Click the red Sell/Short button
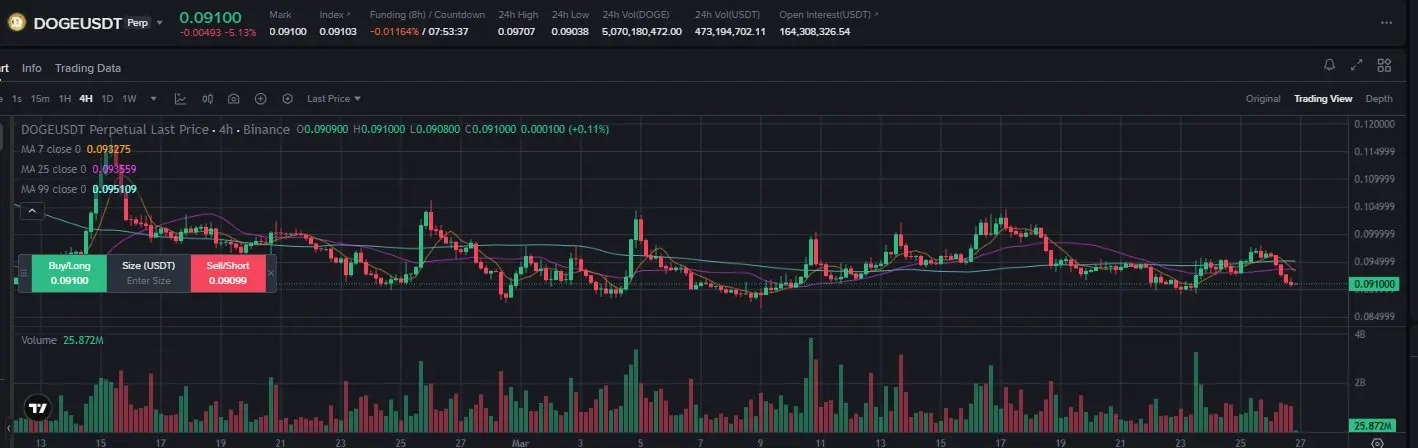The image size is (1418, 448). pyautogui.click(x=228, y=273)
